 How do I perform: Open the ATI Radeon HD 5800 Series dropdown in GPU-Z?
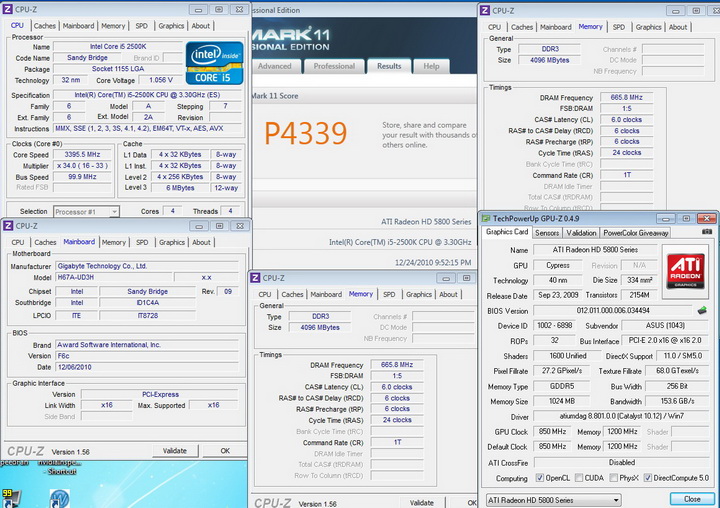coord(553,500)
